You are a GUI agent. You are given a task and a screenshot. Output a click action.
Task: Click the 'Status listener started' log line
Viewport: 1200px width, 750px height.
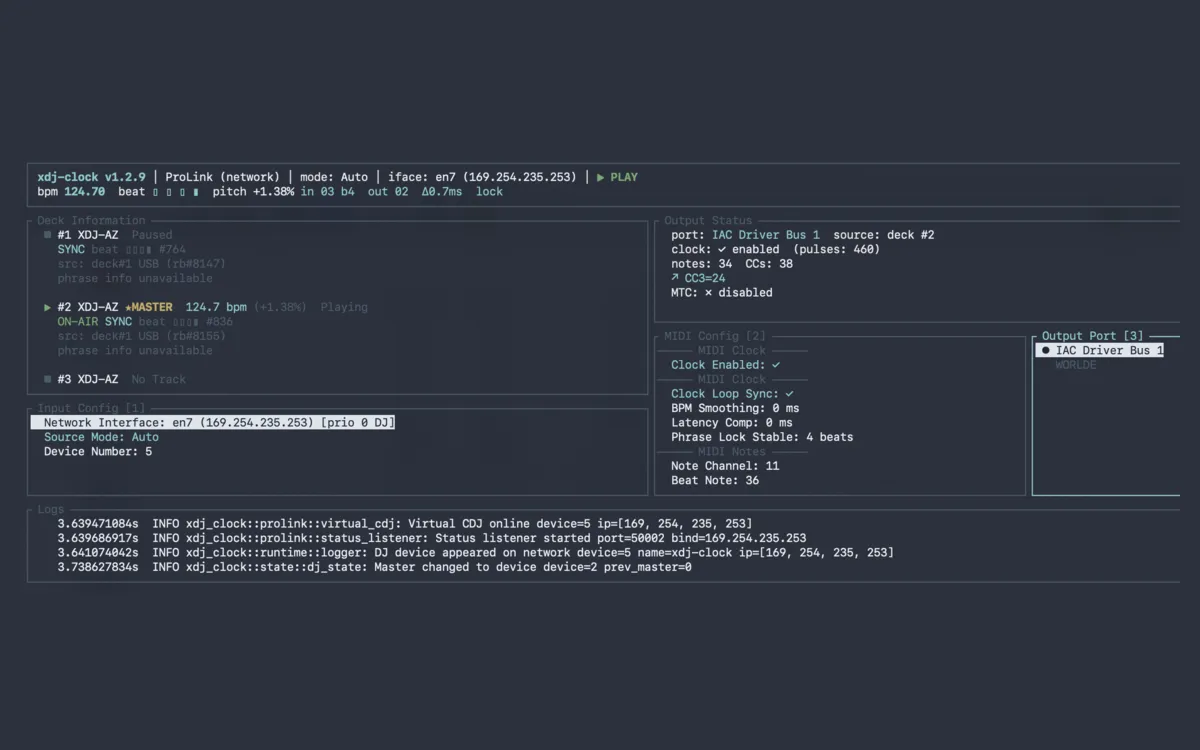[x=432, y=538]
